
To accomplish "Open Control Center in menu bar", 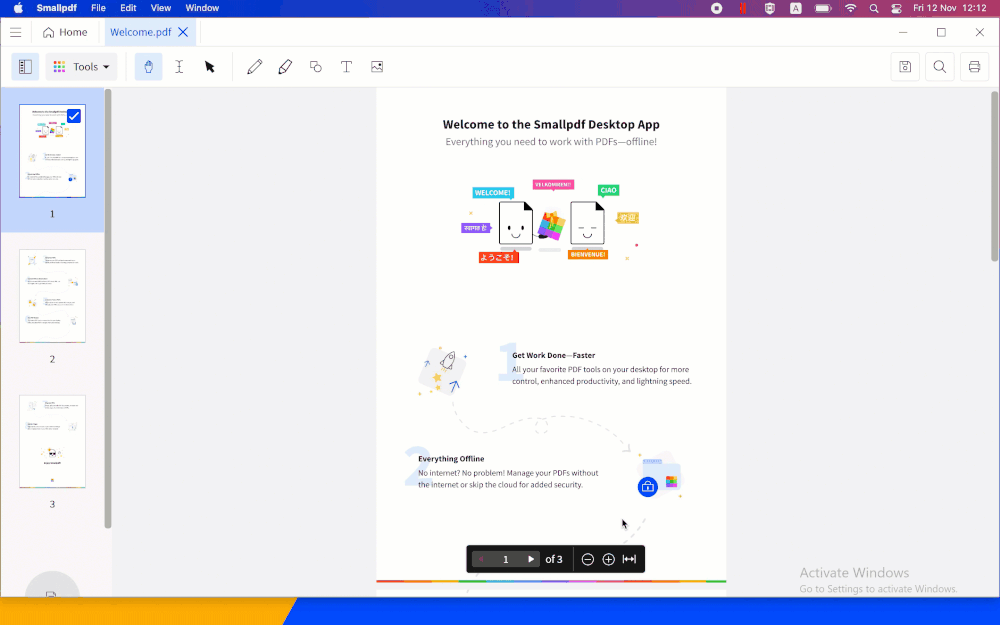I will 896,8.
